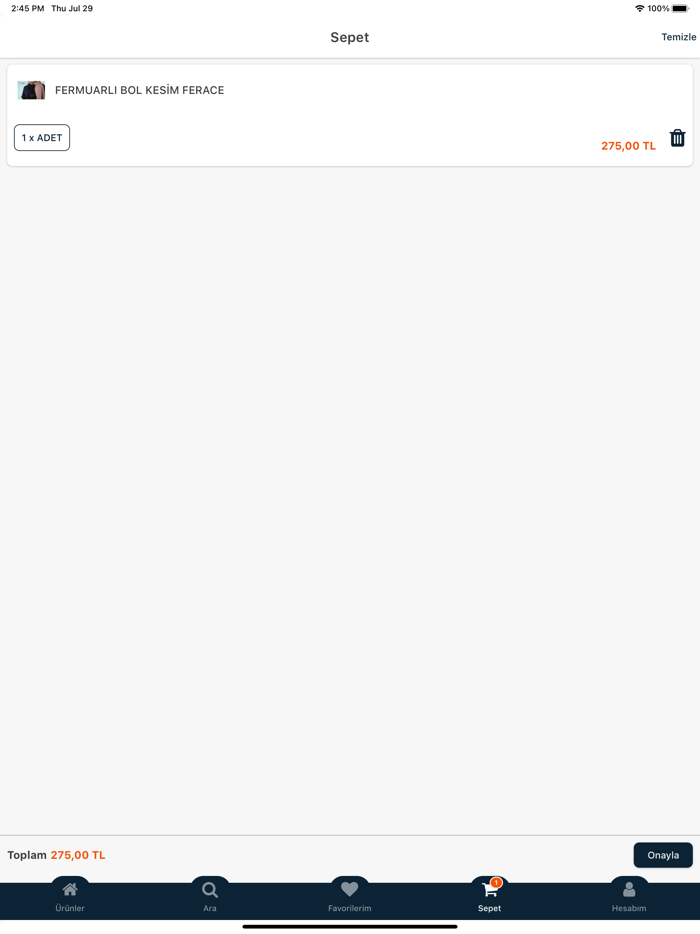Open Favorilerim heart icon
This screenshot has width=700, height=934.
[x=350, y=889]
